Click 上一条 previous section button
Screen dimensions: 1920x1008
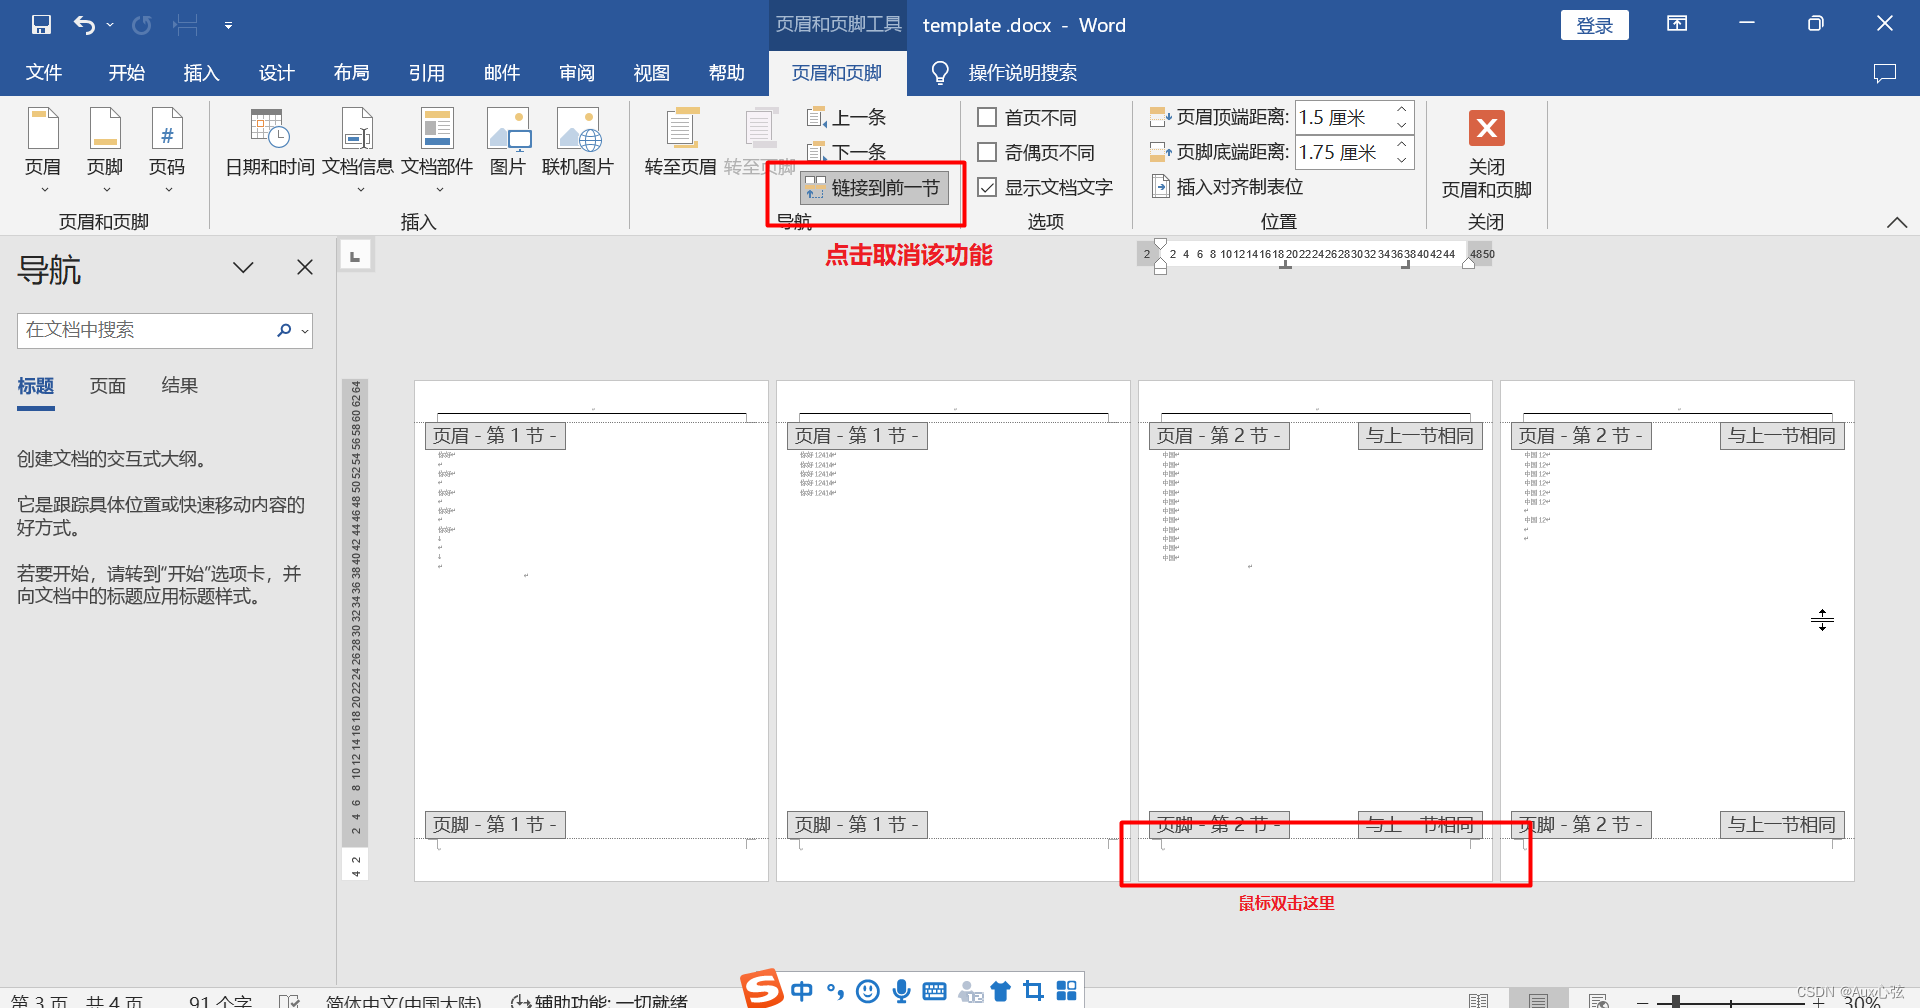click(847, 117)
